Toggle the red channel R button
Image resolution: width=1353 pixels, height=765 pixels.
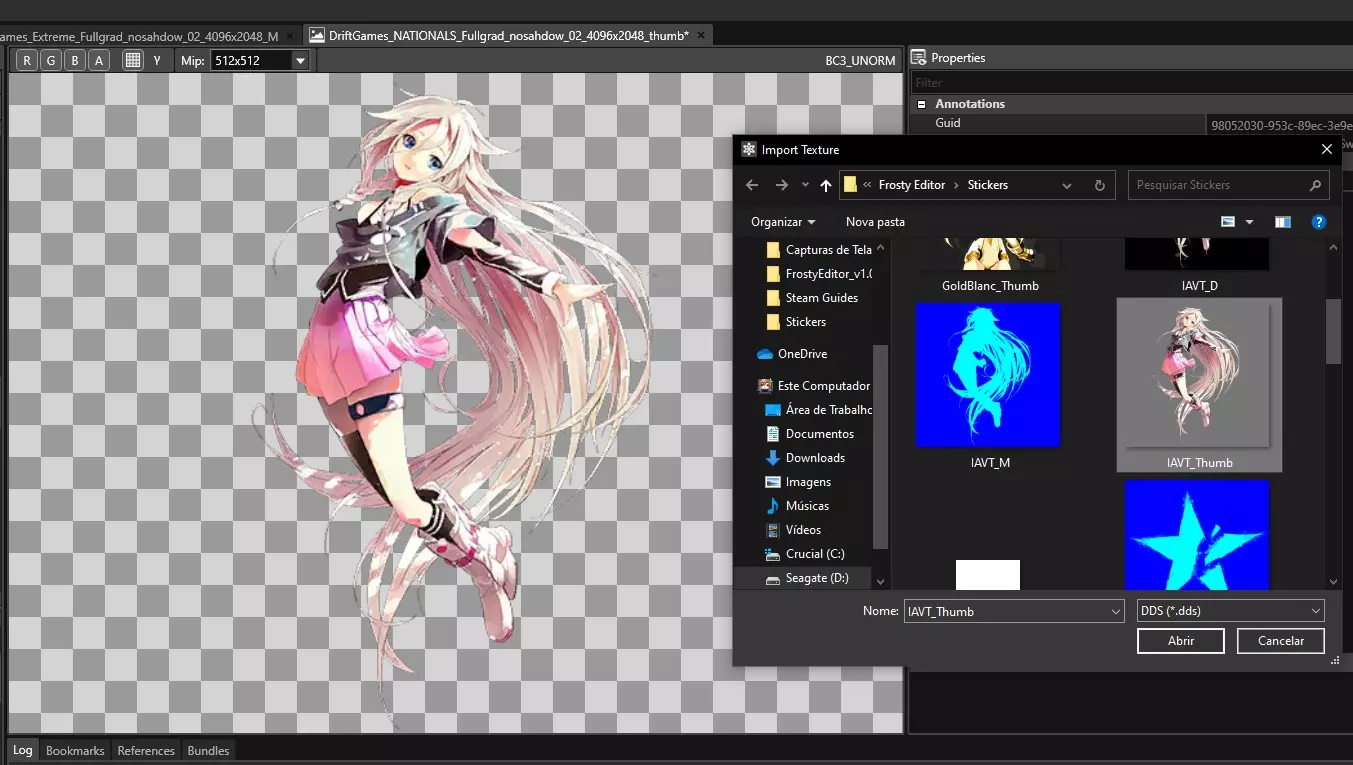[27, 61]
